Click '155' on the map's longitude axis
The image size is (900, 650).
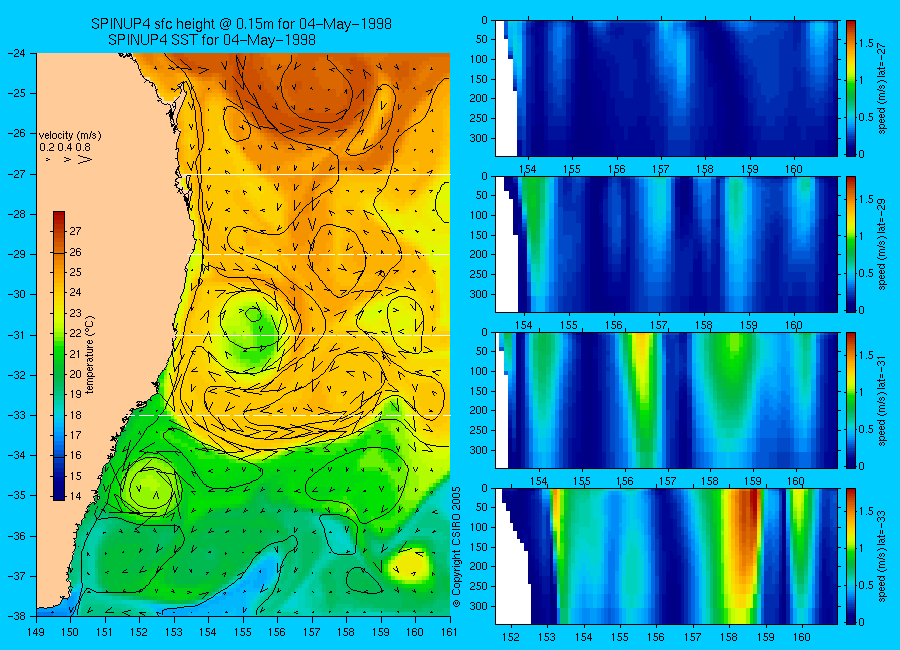(243, 632)
